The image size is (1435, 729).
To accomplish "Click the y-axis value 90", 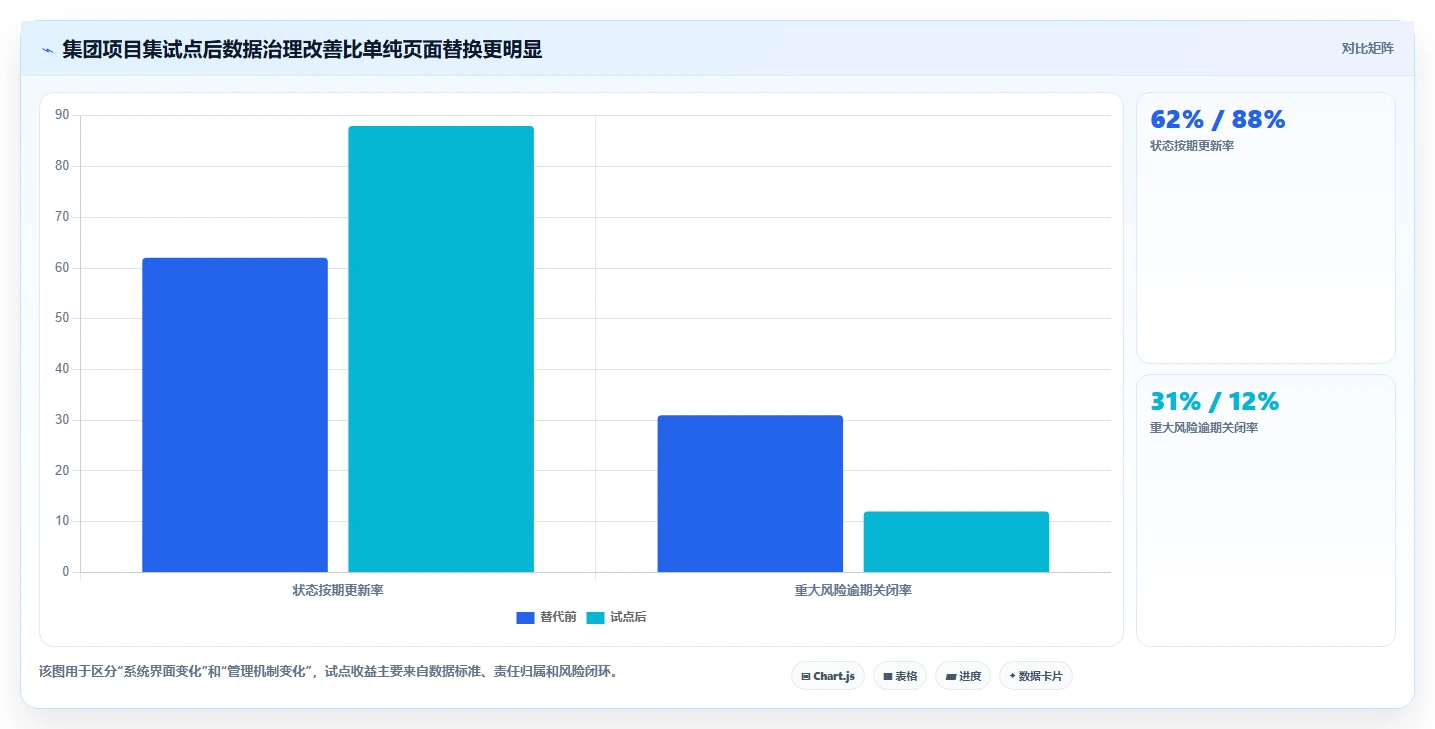I will [x=62, y=115].
